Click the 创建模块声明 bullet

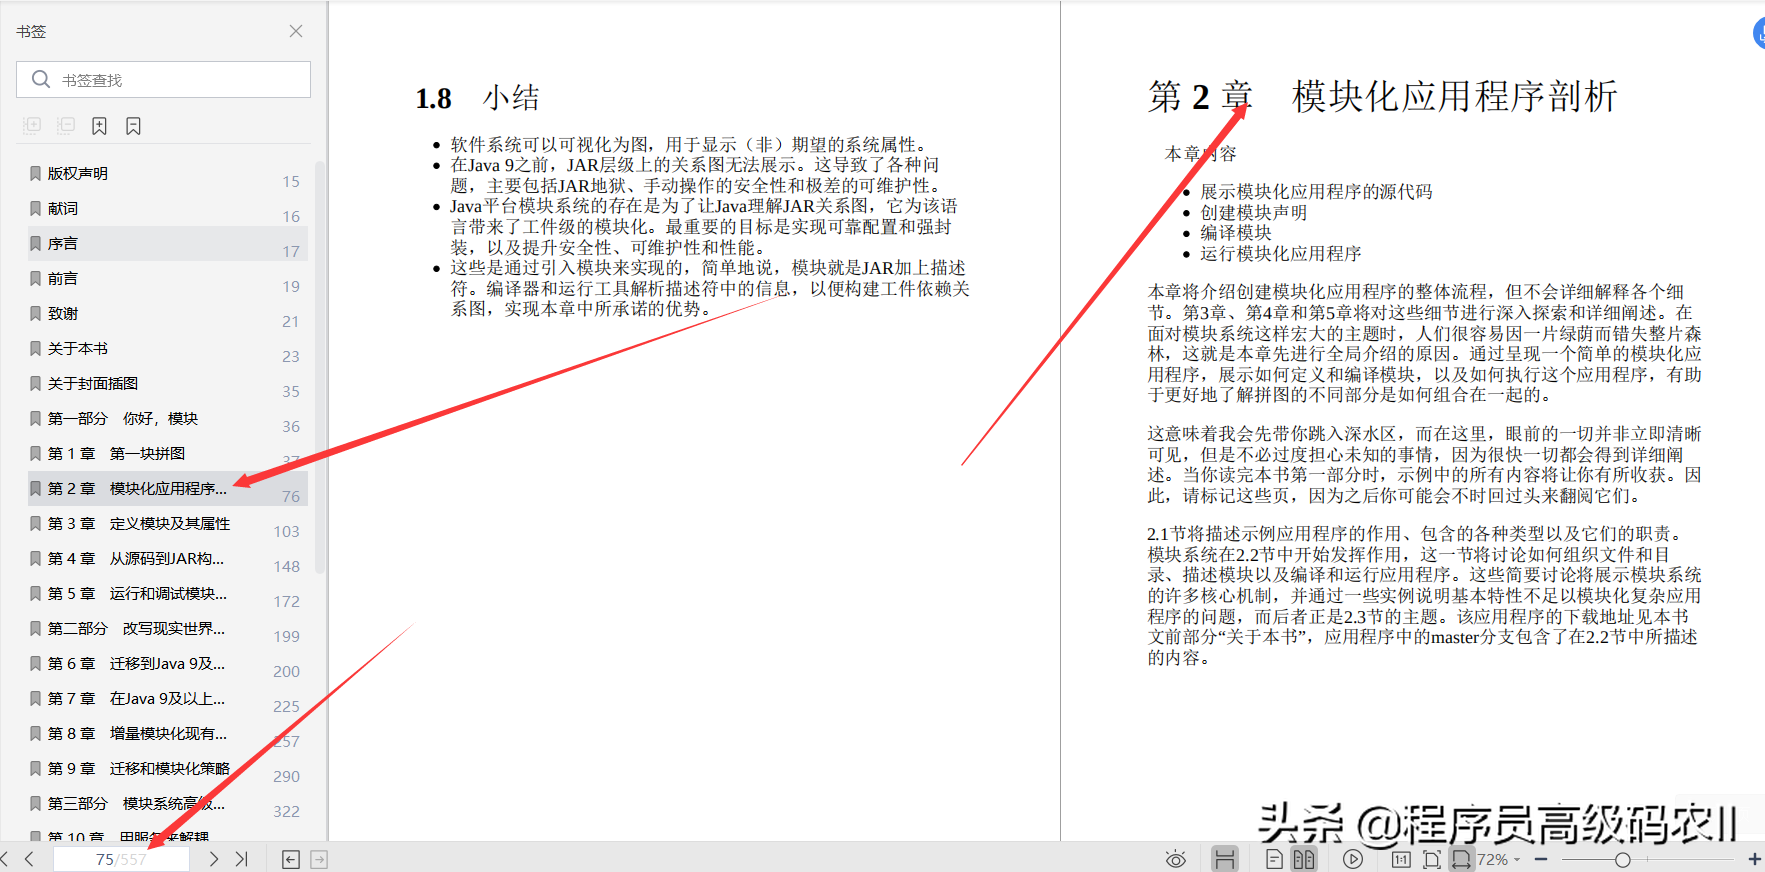tap(1254, 213)
